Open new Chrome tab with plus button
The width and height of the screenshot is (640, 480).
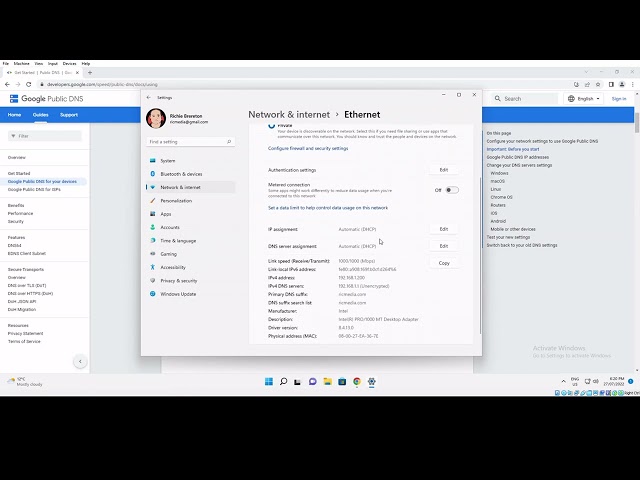click(x=90, y=73)
